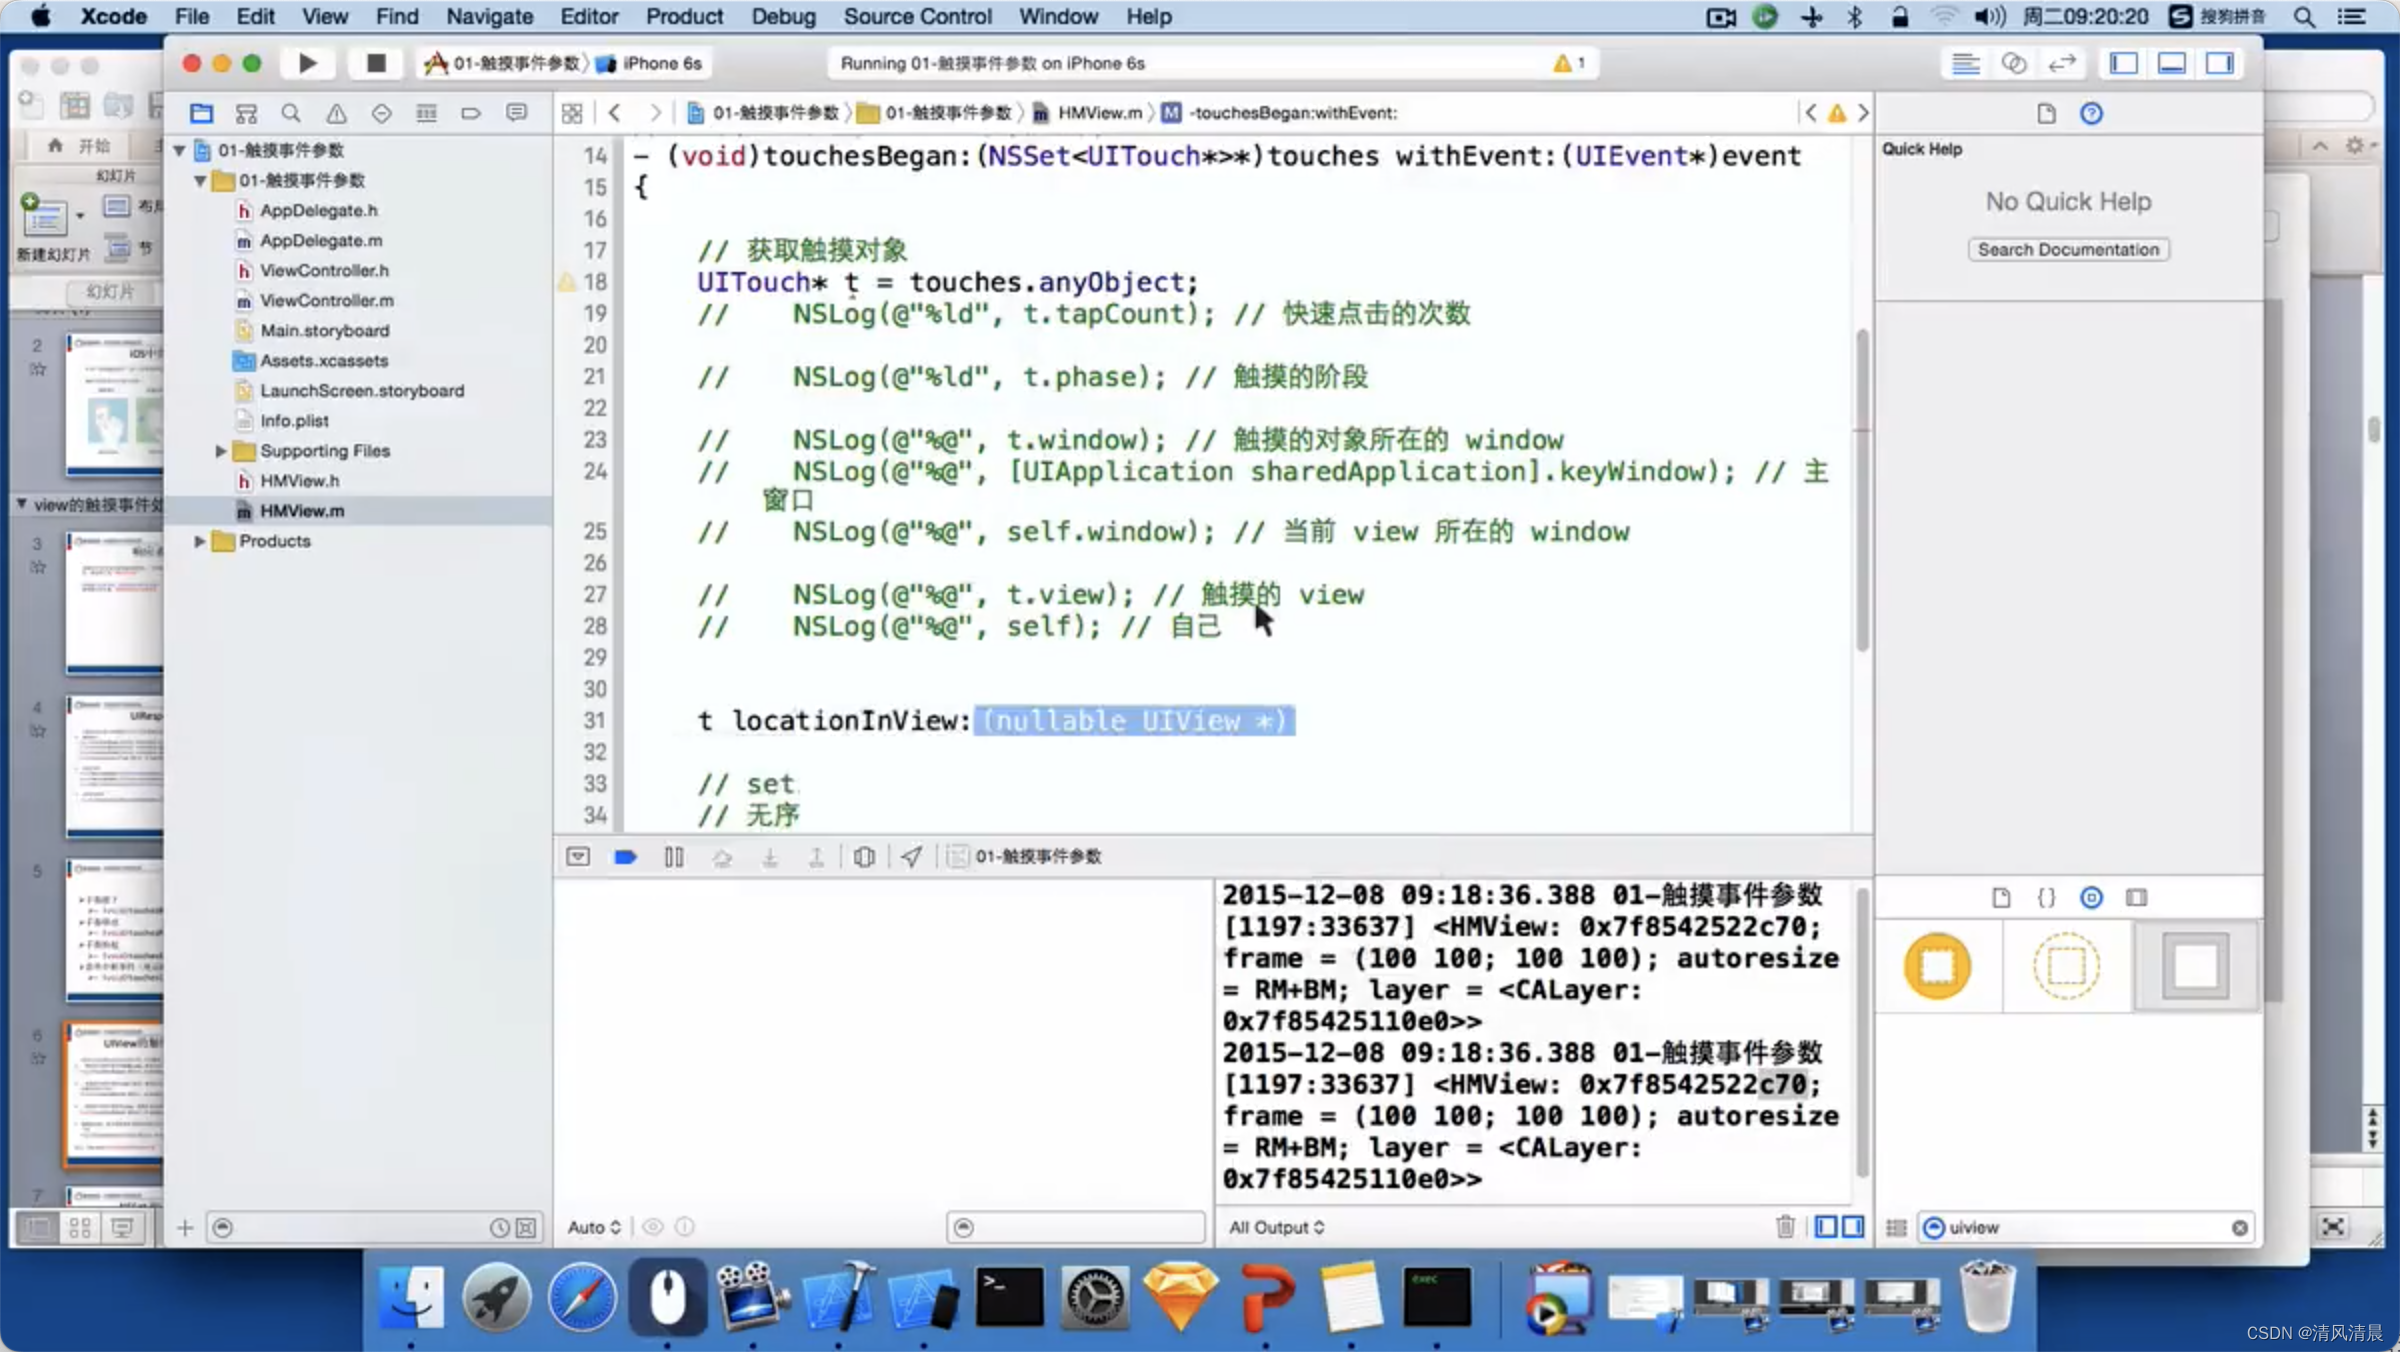Click Spotlight search in menu bar
2400x1352 pixels.
(x=2304, y=16)
